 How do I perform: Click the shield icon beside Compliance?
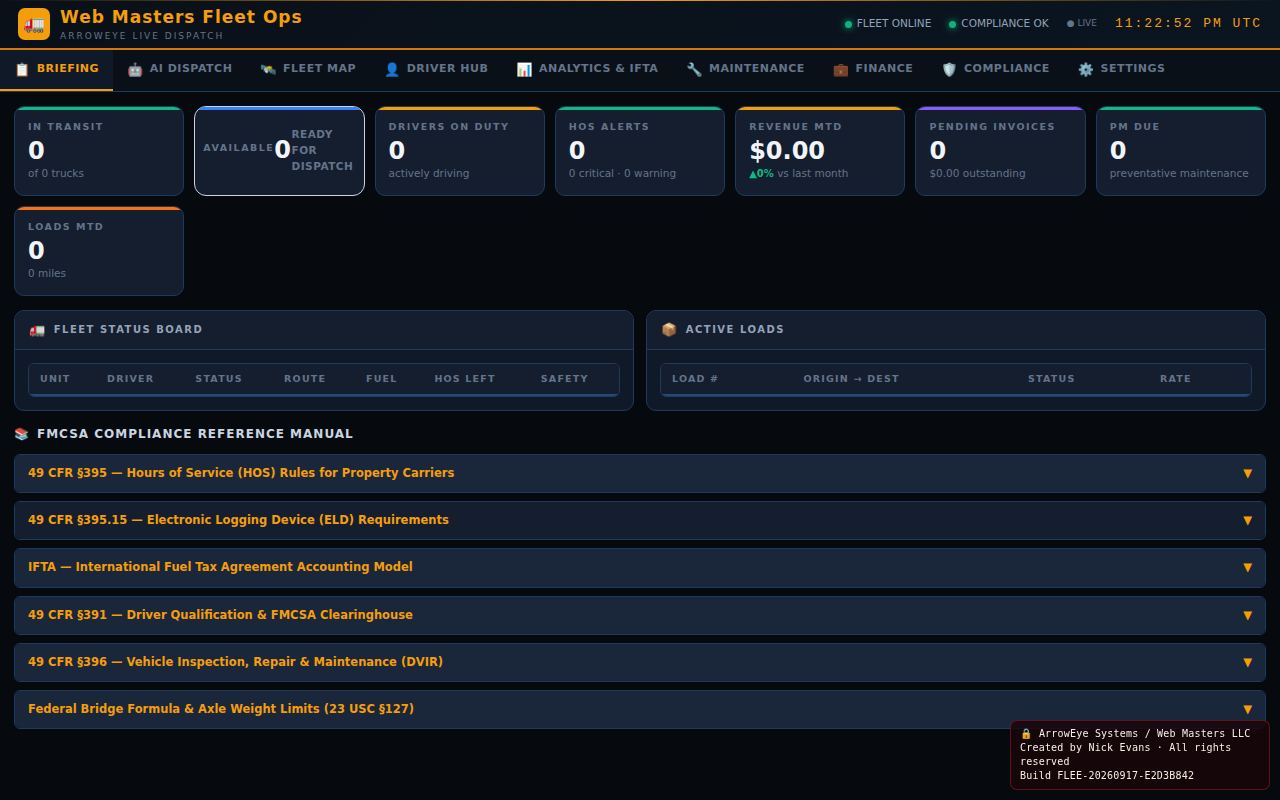click(949, 69)
